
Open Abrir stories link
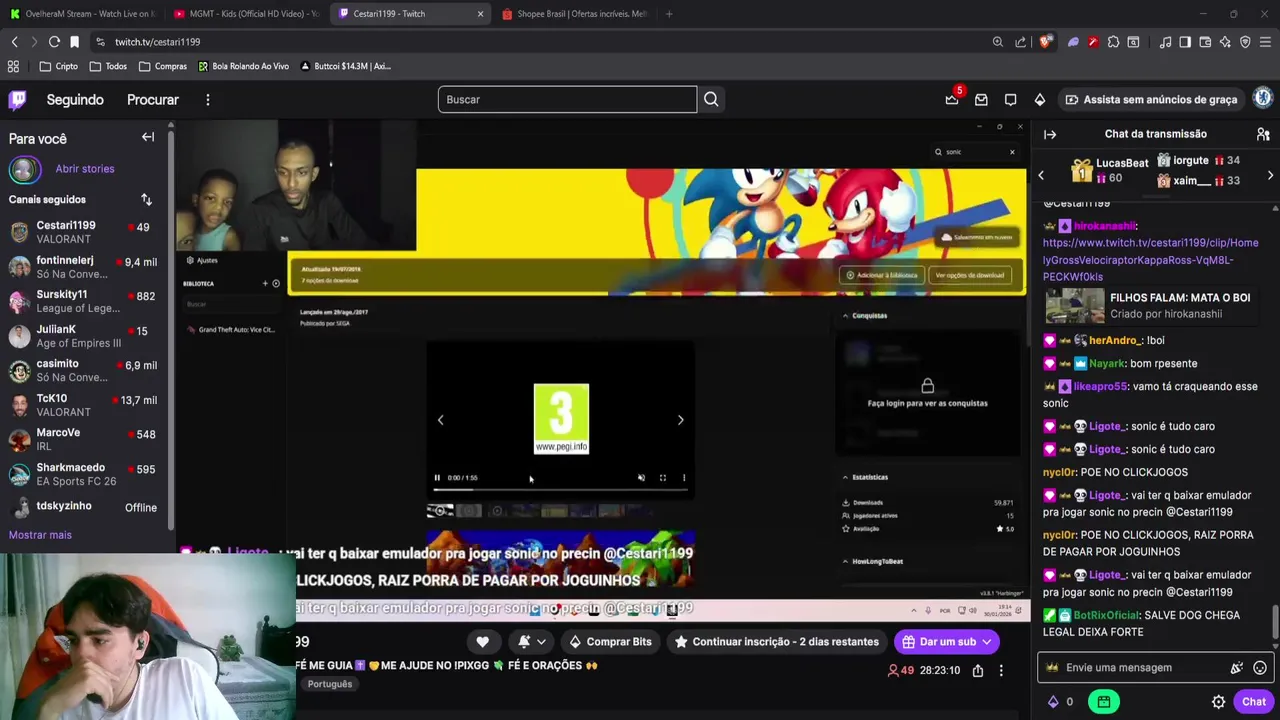(85, 169)
